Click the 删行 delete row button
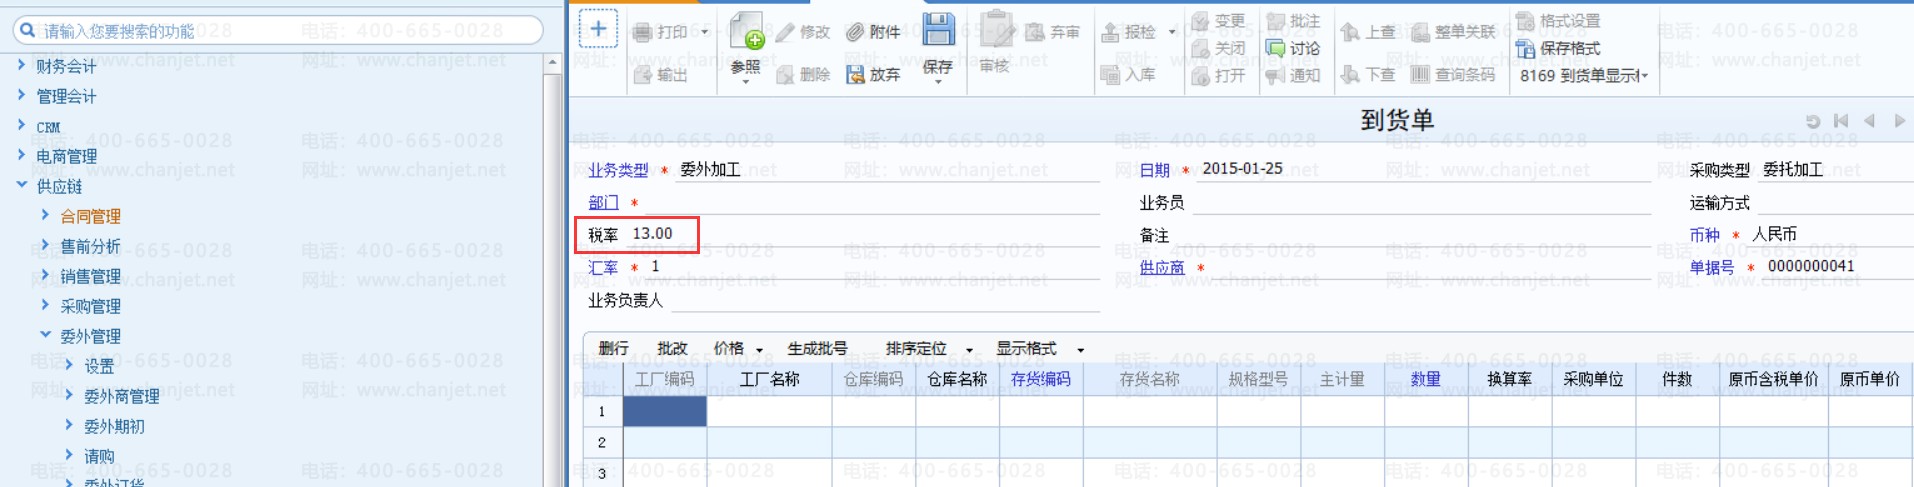Viewport: 1914px width, 487px height. coord(613,349)
